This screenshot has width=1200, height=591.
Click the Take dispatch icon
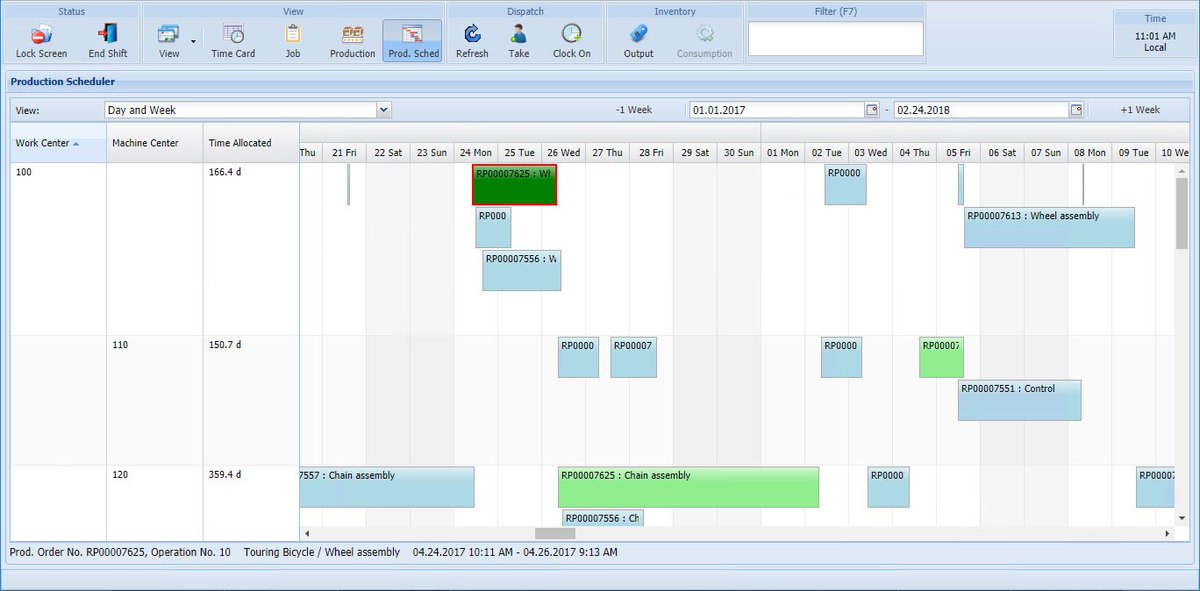[519, 40]
